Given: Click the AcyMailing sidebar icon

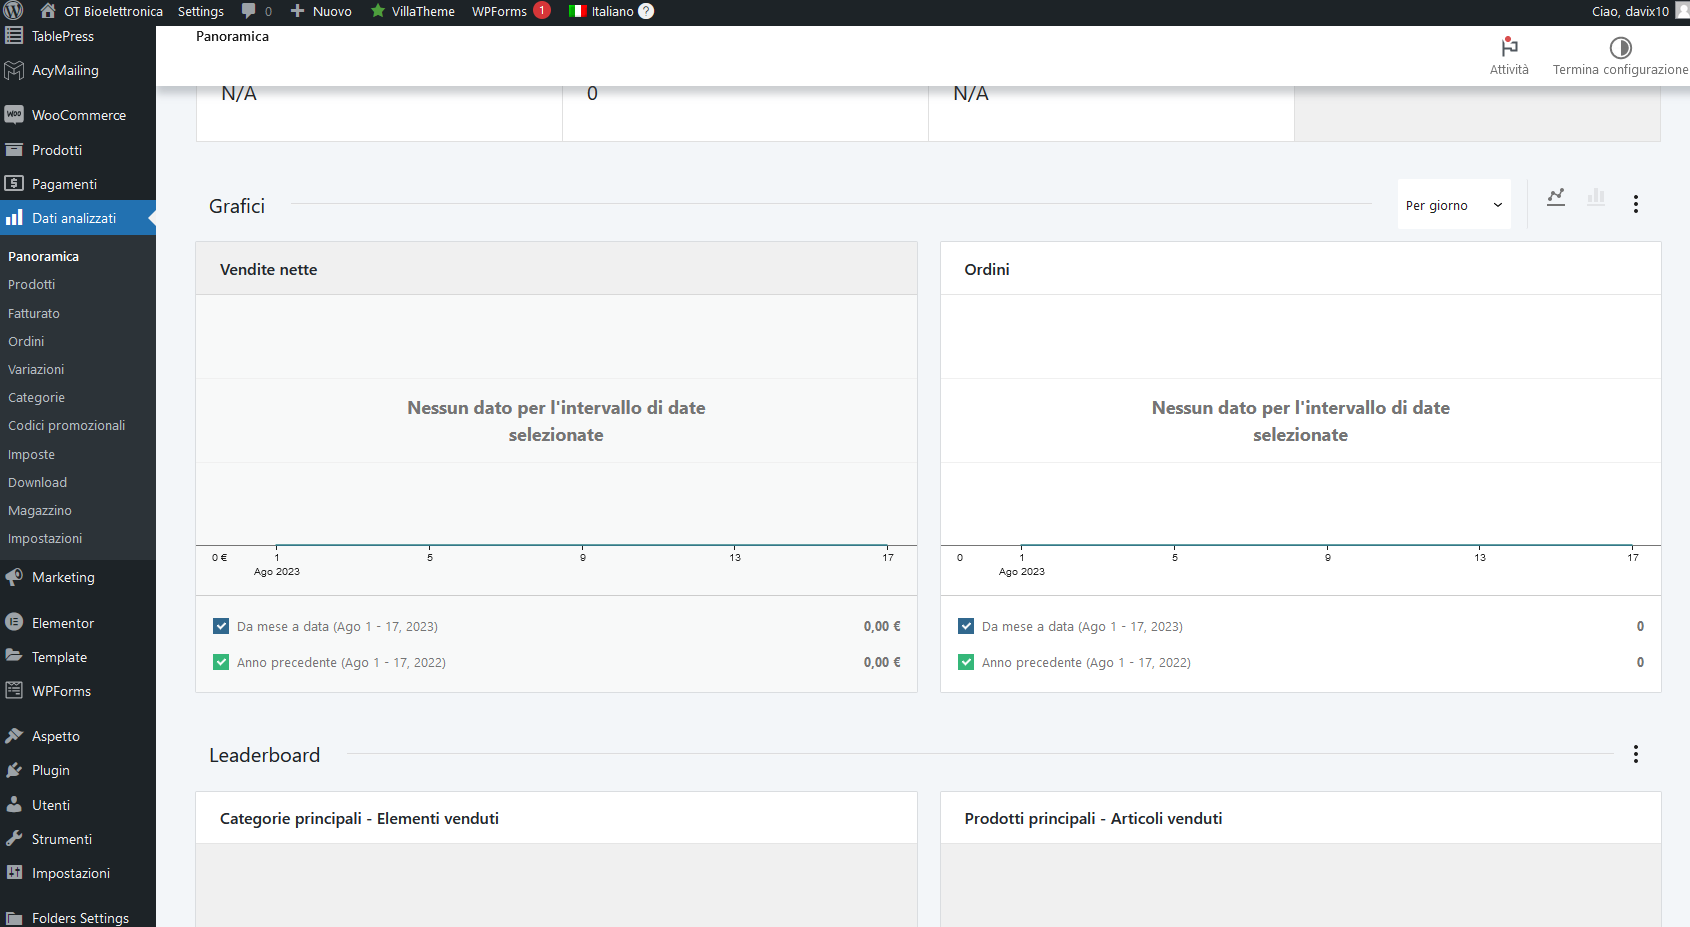Looking at the screenshot, I should 14,70.
